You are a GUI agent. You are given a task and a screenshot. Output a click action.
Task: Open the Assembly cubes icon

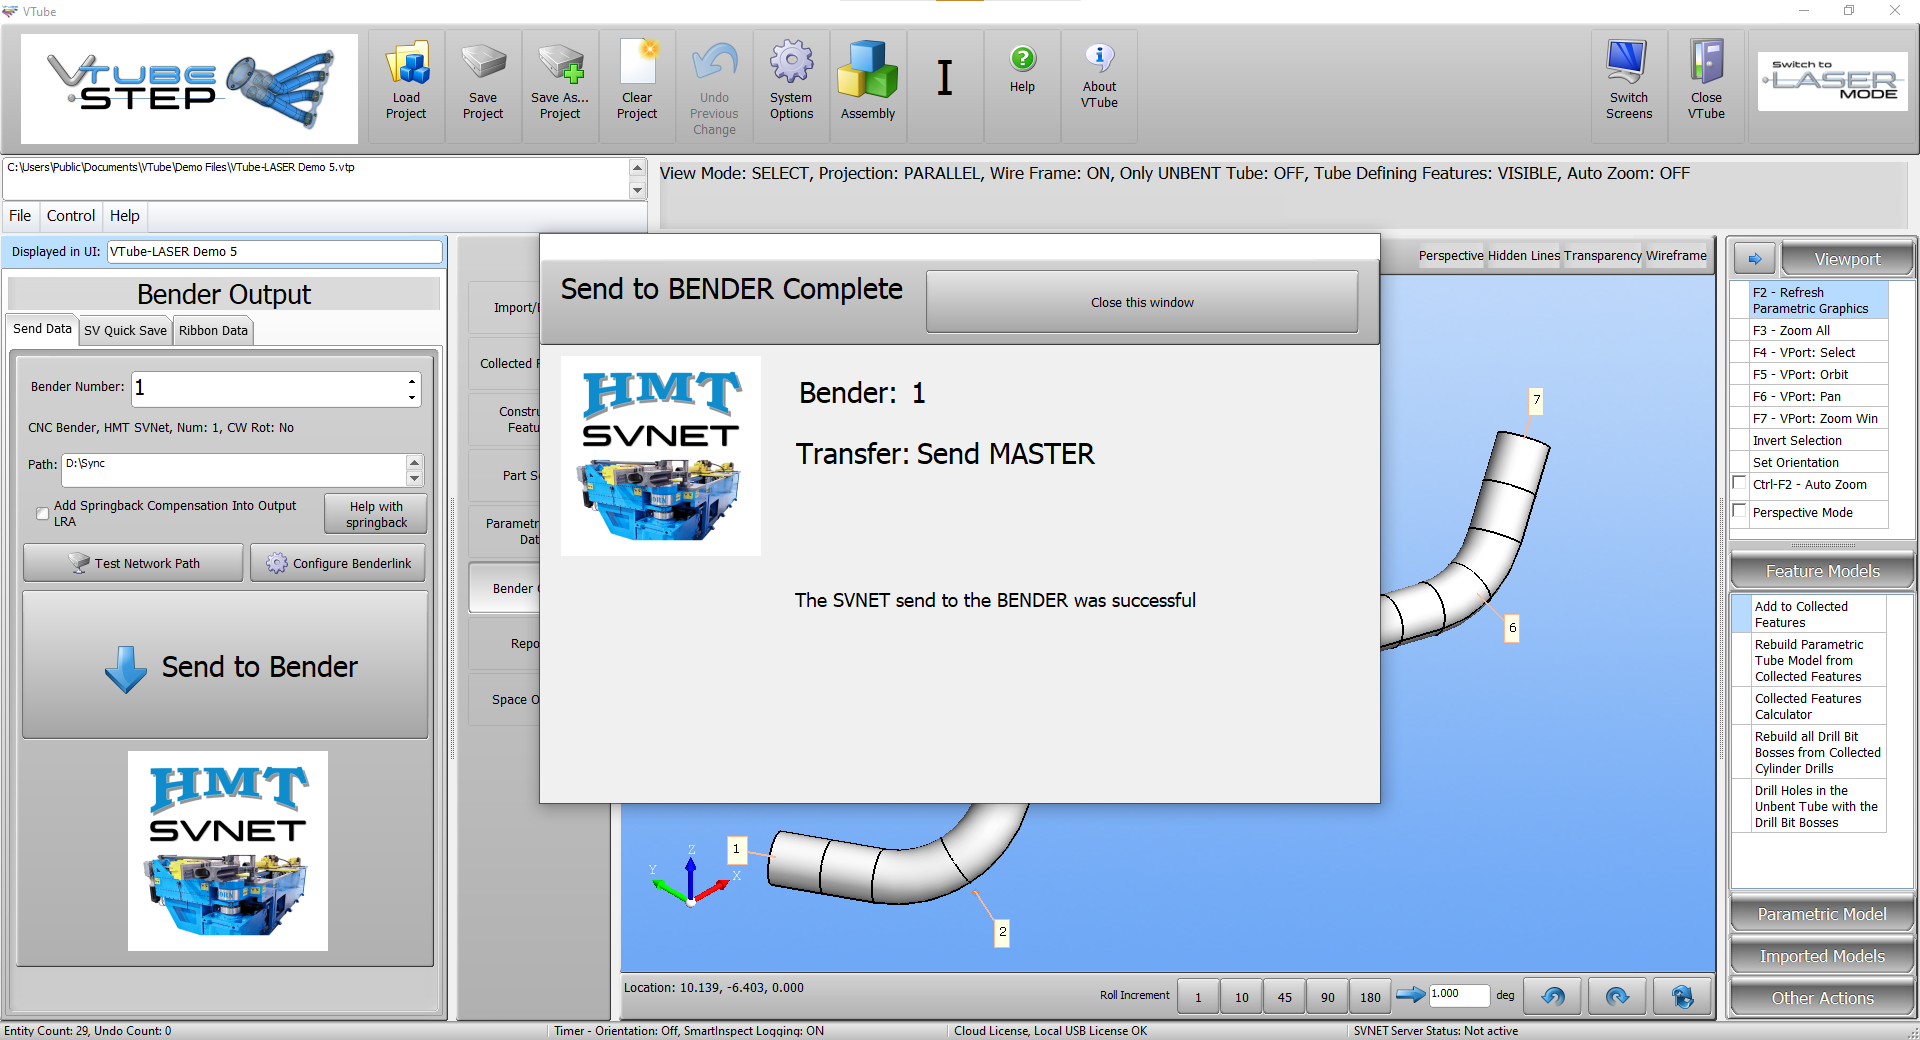[868, 70]
